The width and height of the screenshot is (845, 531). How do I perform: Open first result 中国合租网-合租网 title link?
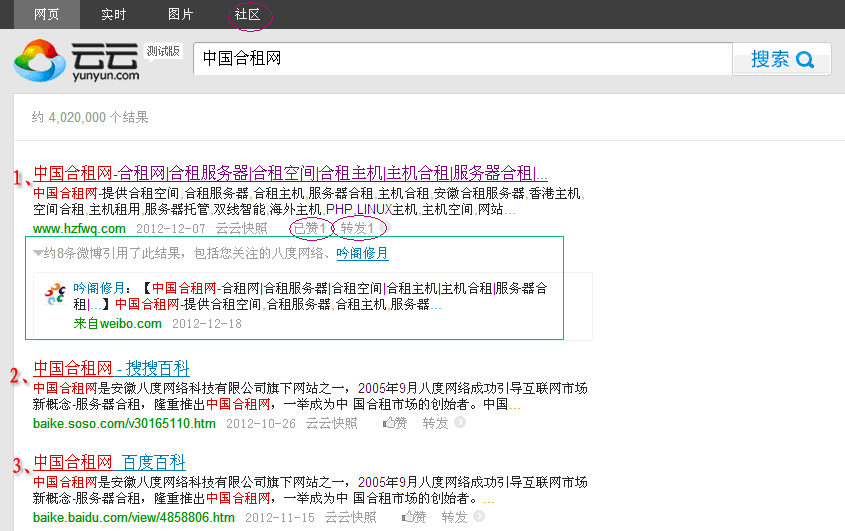[x=290, y=172]
